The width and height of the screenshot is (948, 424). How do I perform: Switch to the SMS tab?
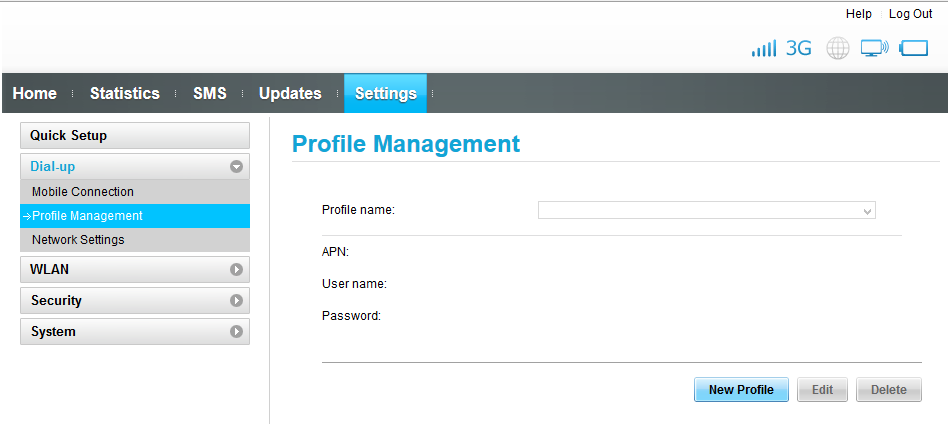point(210,93)
